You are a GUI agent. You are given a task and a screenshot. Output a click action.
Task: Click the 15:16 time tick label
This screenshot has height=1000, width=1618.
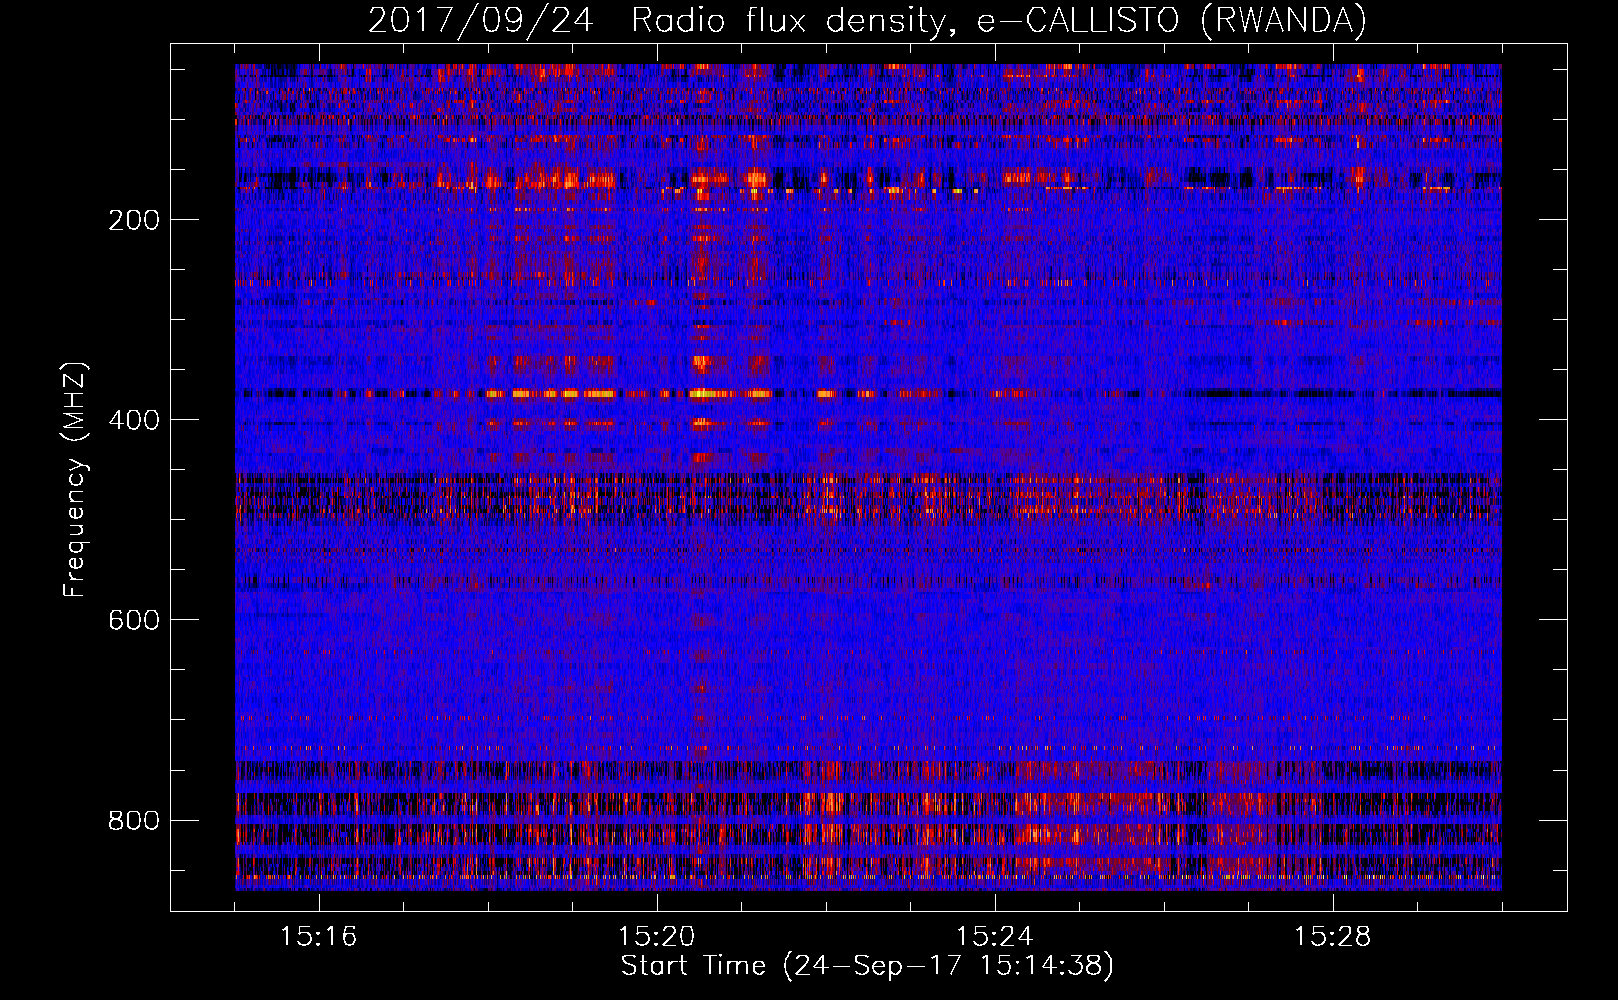pos(318,937)
